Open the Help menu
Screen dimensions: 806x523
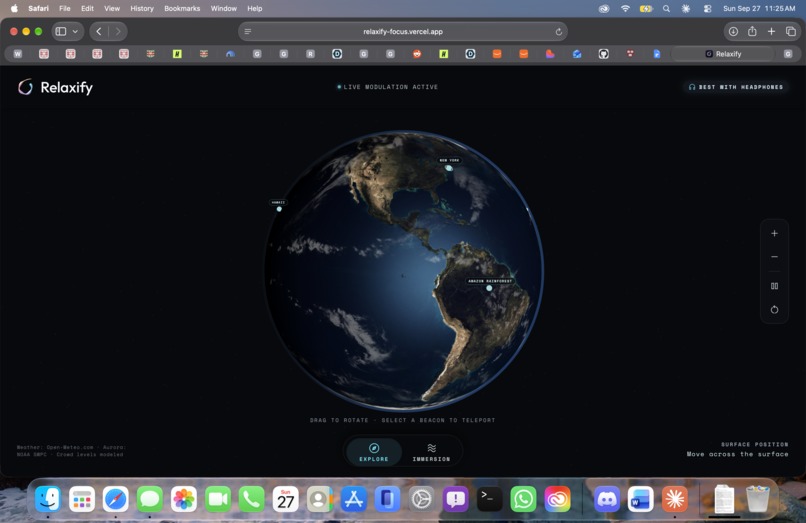point(254,8)
